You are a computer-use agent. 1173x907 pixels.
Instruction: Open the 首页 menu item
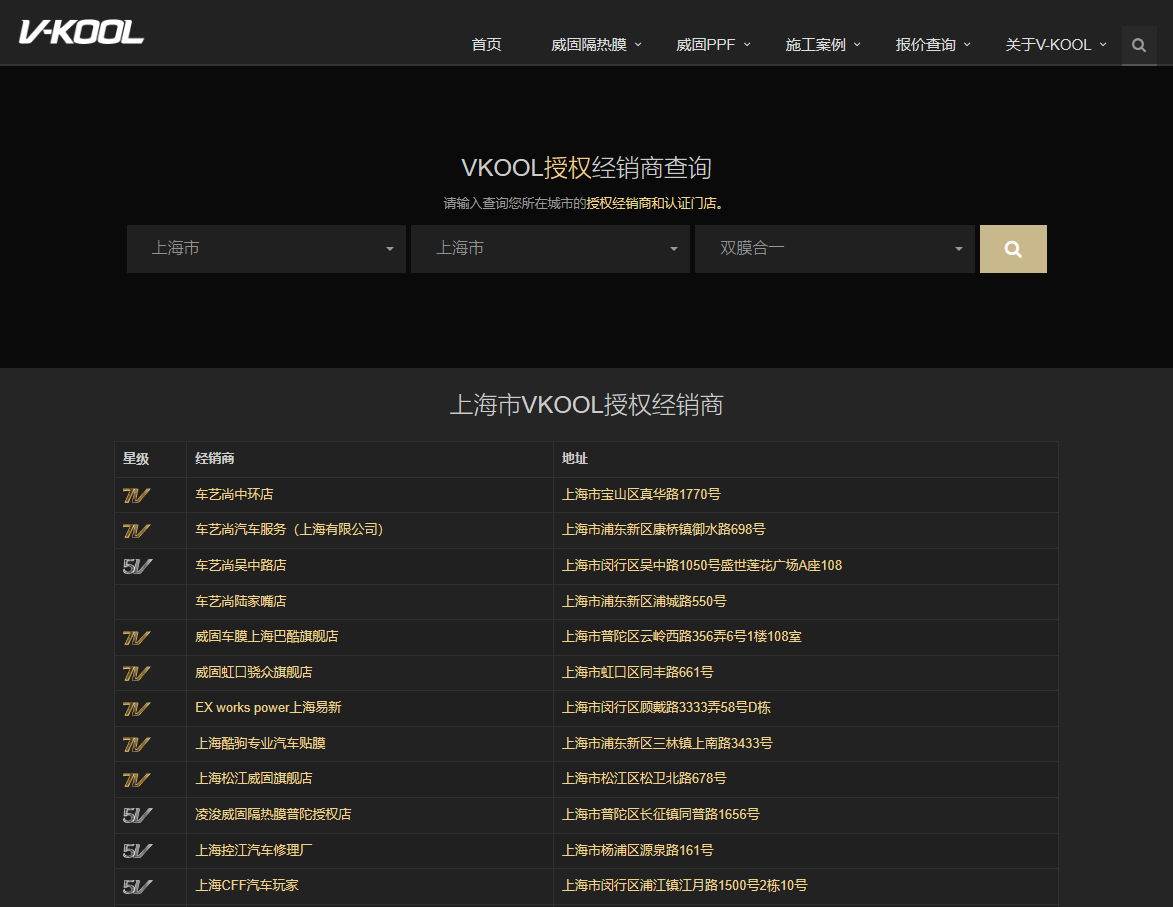click(486, 45)
